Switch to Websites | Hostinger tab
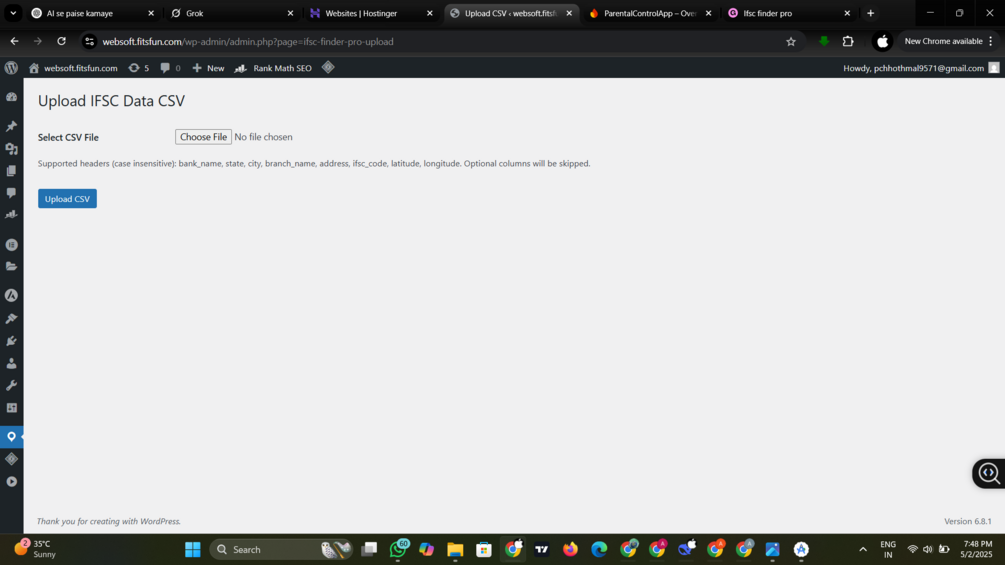 372,13
